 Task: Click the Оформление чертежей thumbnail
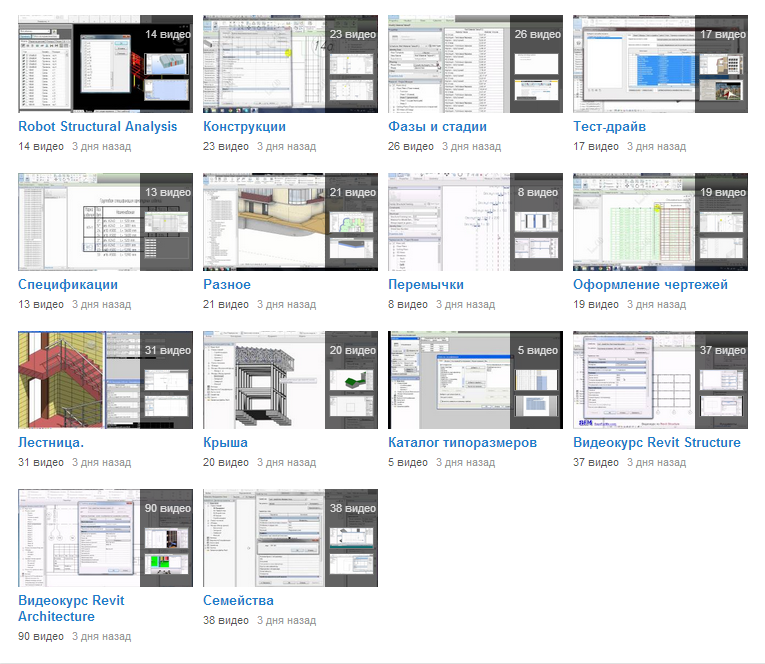coord(660,222)
